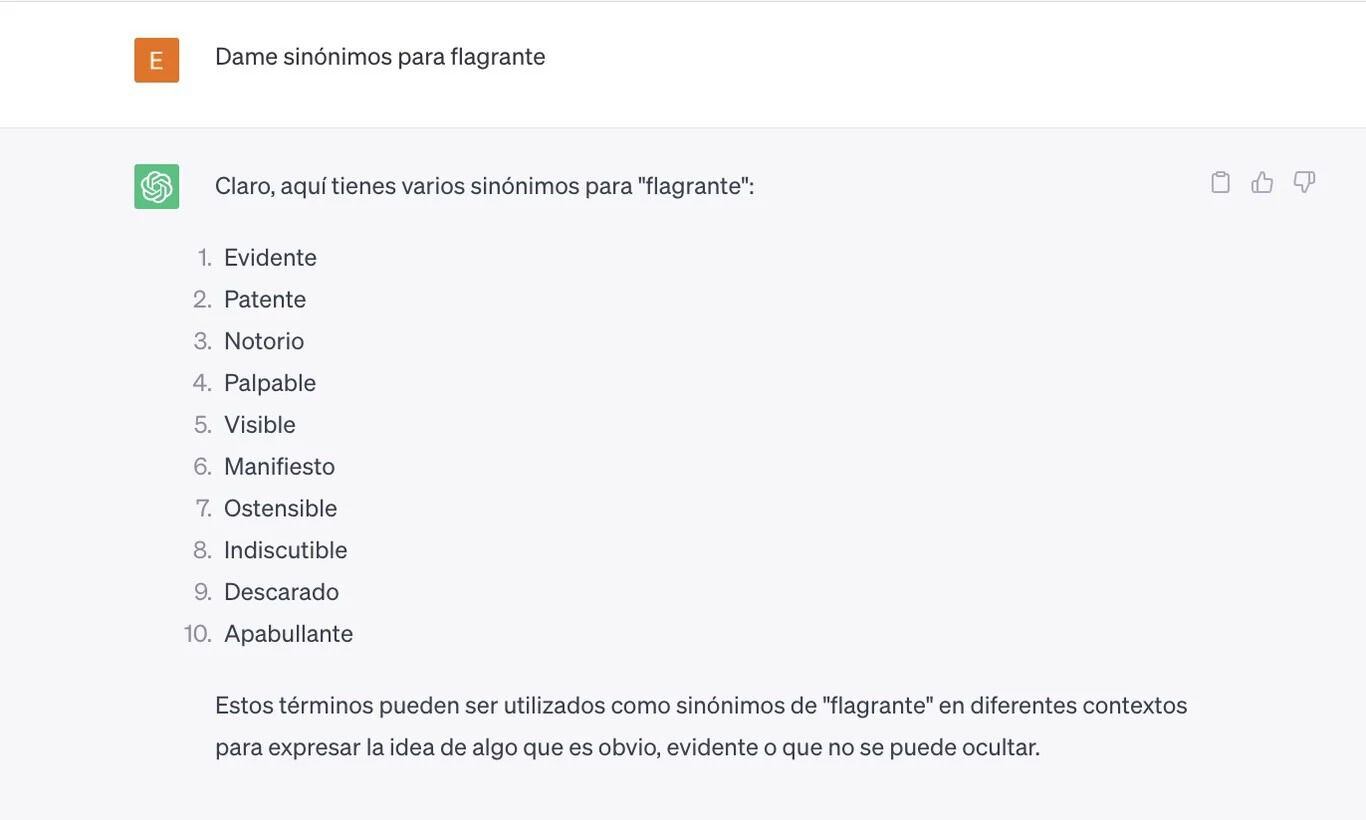Select the synonym "Notorio"

pos(264,342)
